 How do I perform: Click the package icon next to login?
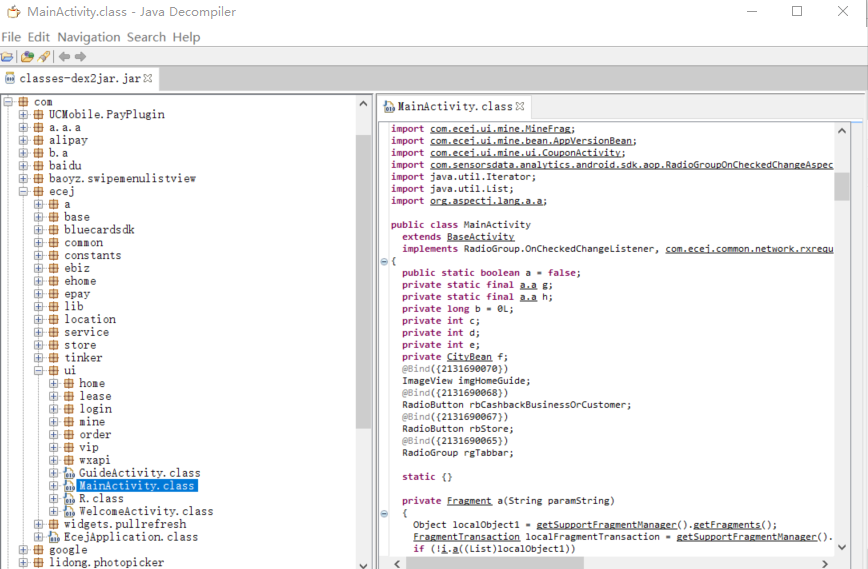[69, 409]
